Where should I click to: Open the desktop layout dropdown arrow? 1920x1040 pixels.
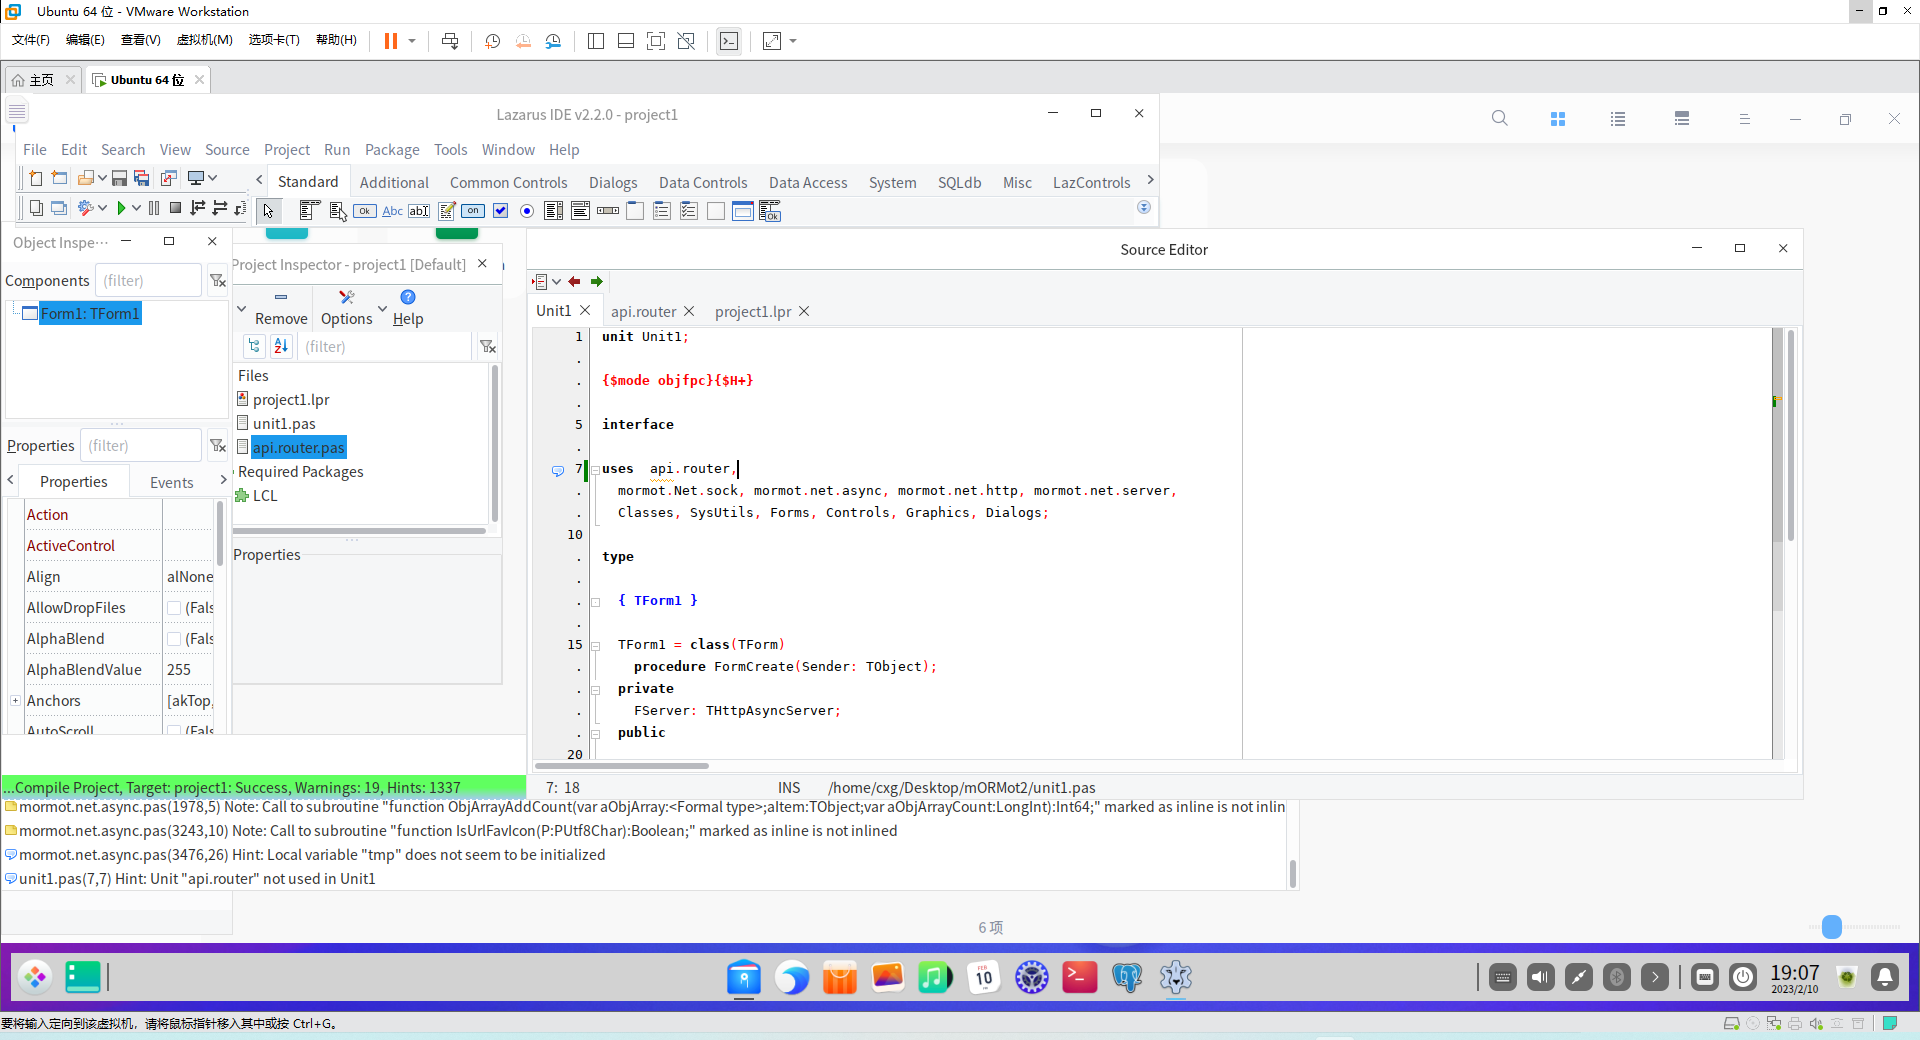click(x=213, y=178)
